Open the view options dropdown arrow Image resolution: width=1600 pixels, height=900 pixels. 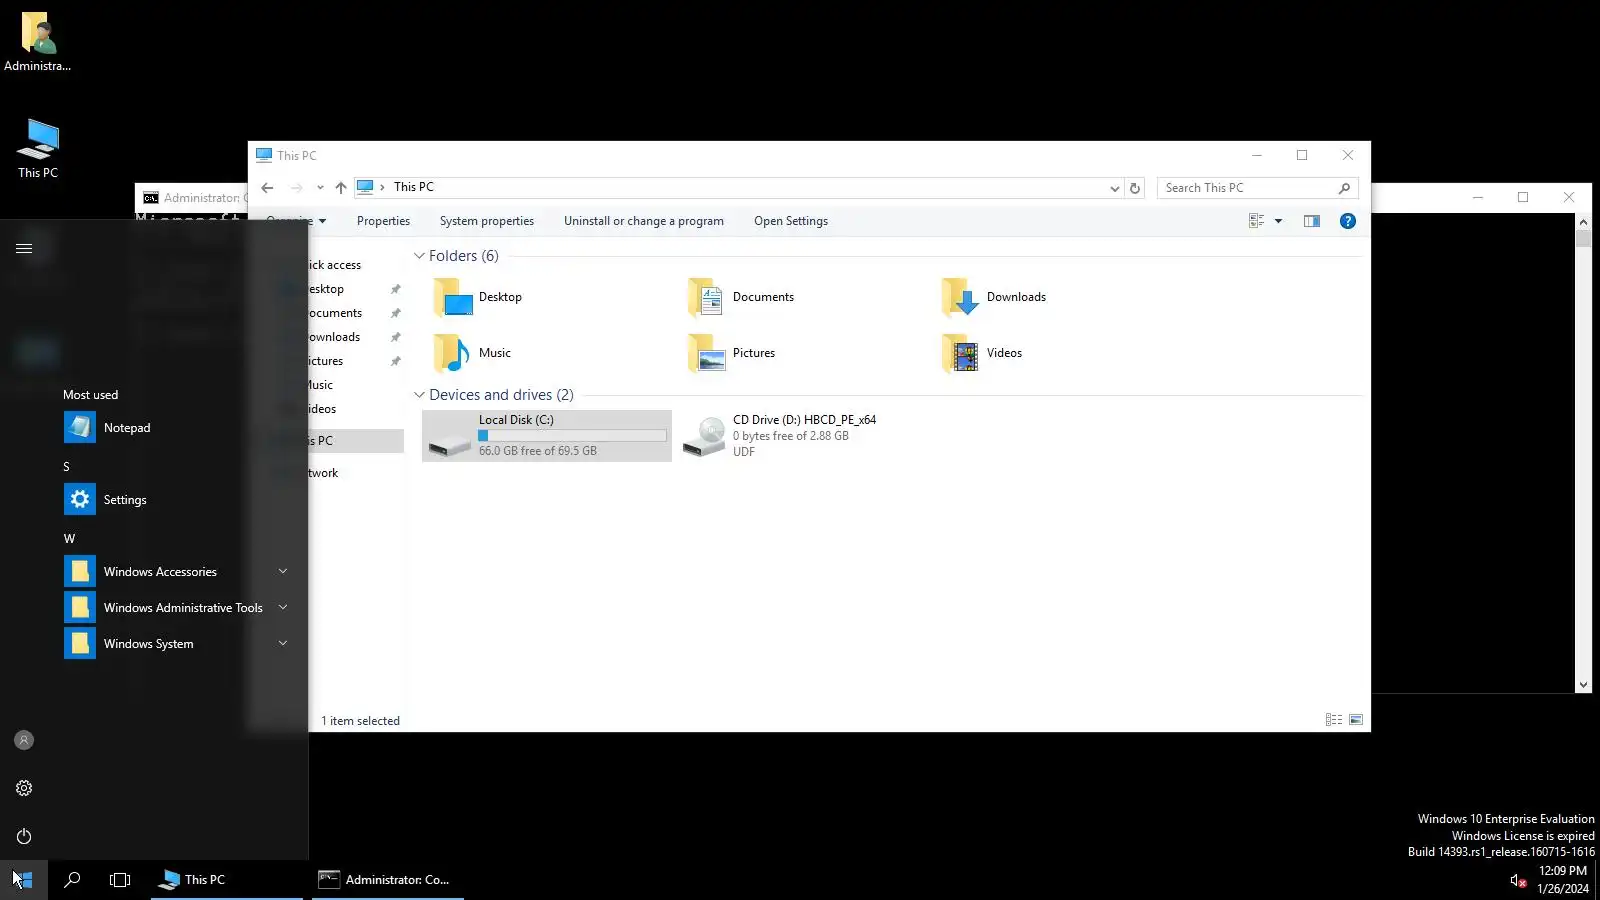[1278, 221]
